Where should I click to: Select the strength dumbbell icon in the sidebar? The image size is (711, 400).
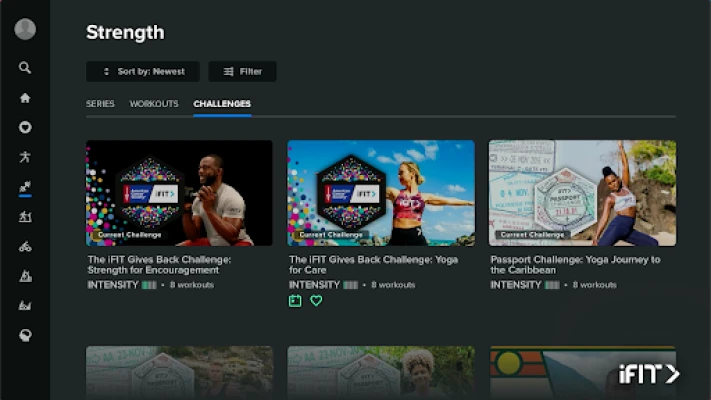pos(25,186)
